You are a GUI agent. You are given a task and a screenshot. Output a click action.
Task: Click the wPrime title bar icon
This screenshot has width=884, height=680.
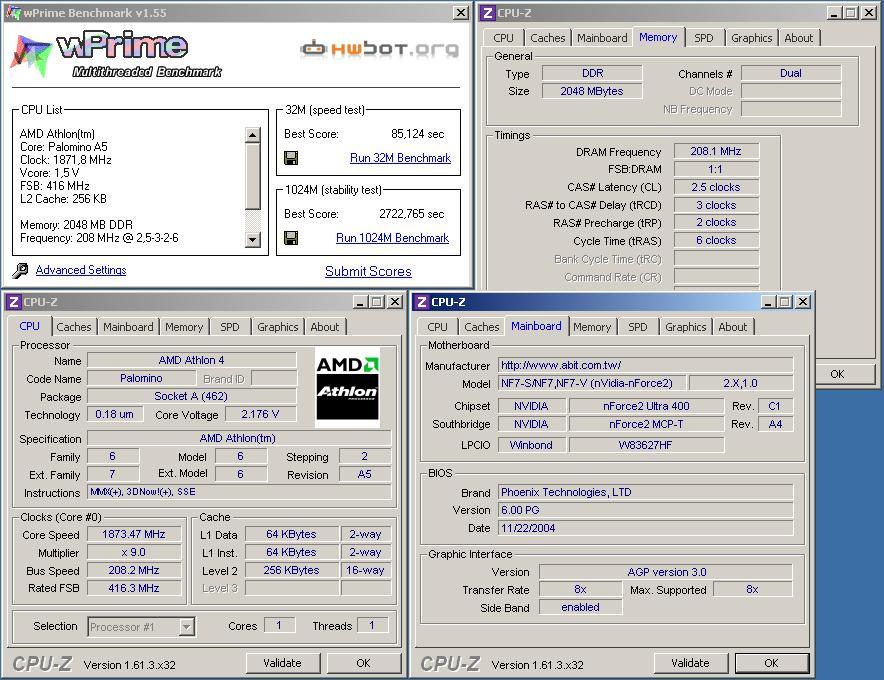(14, 12)
